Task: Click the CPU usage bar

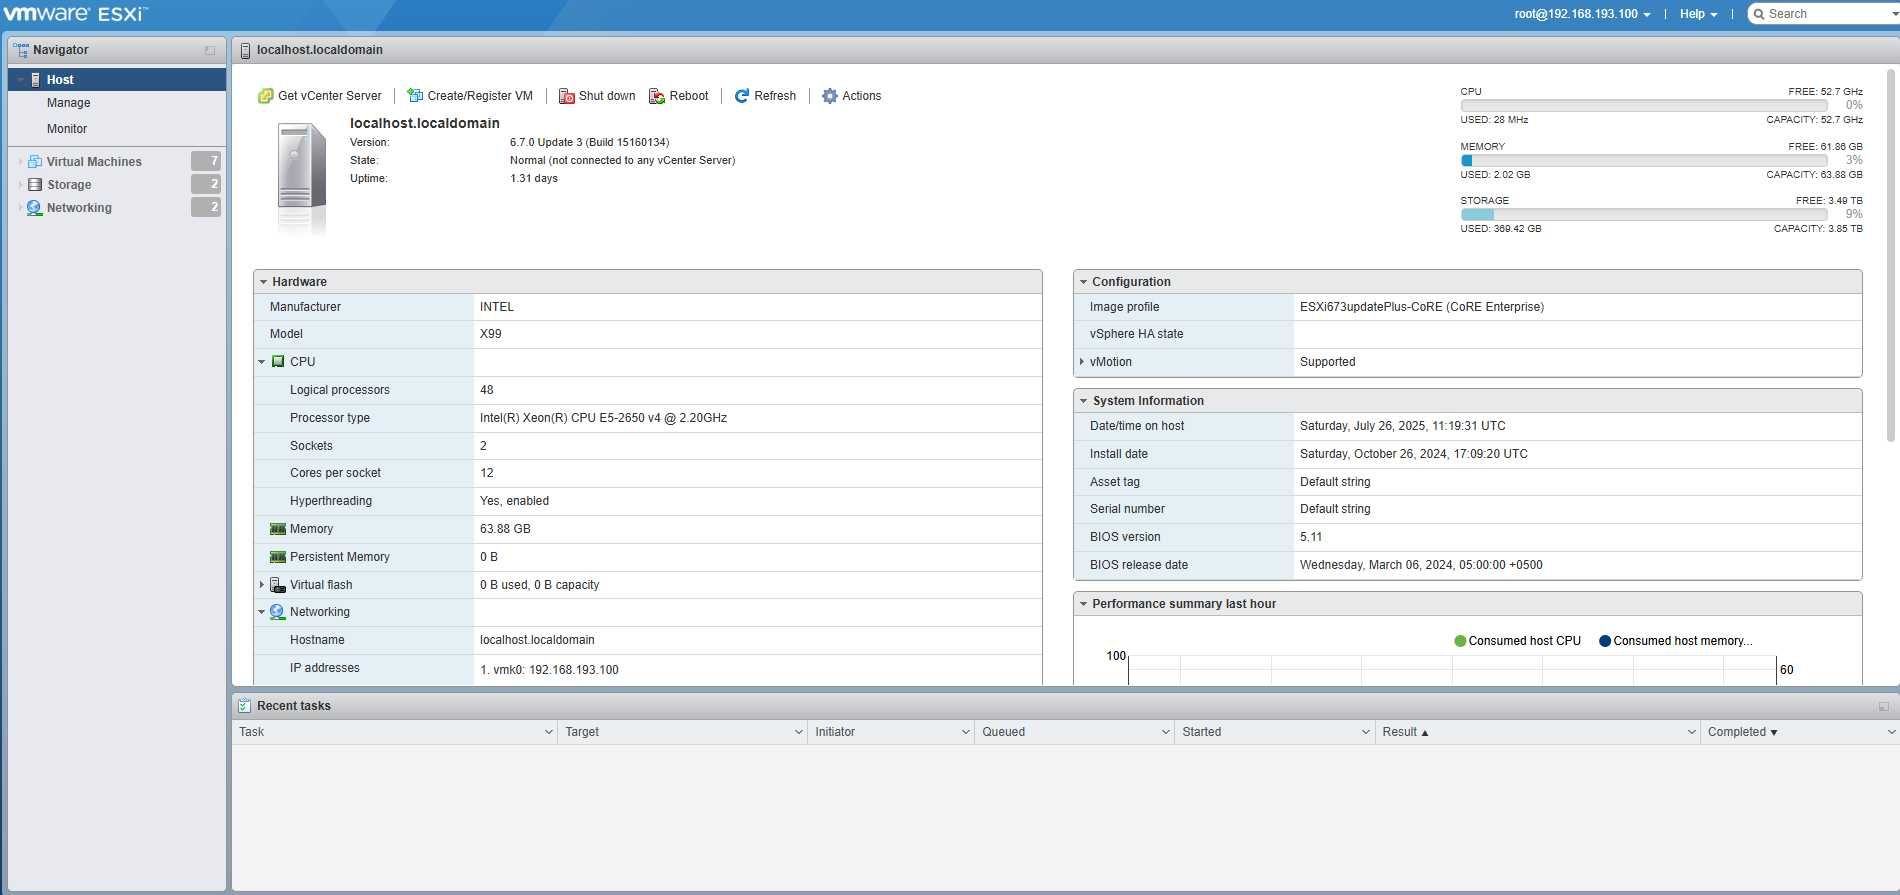Action: tap(1643, 105)
